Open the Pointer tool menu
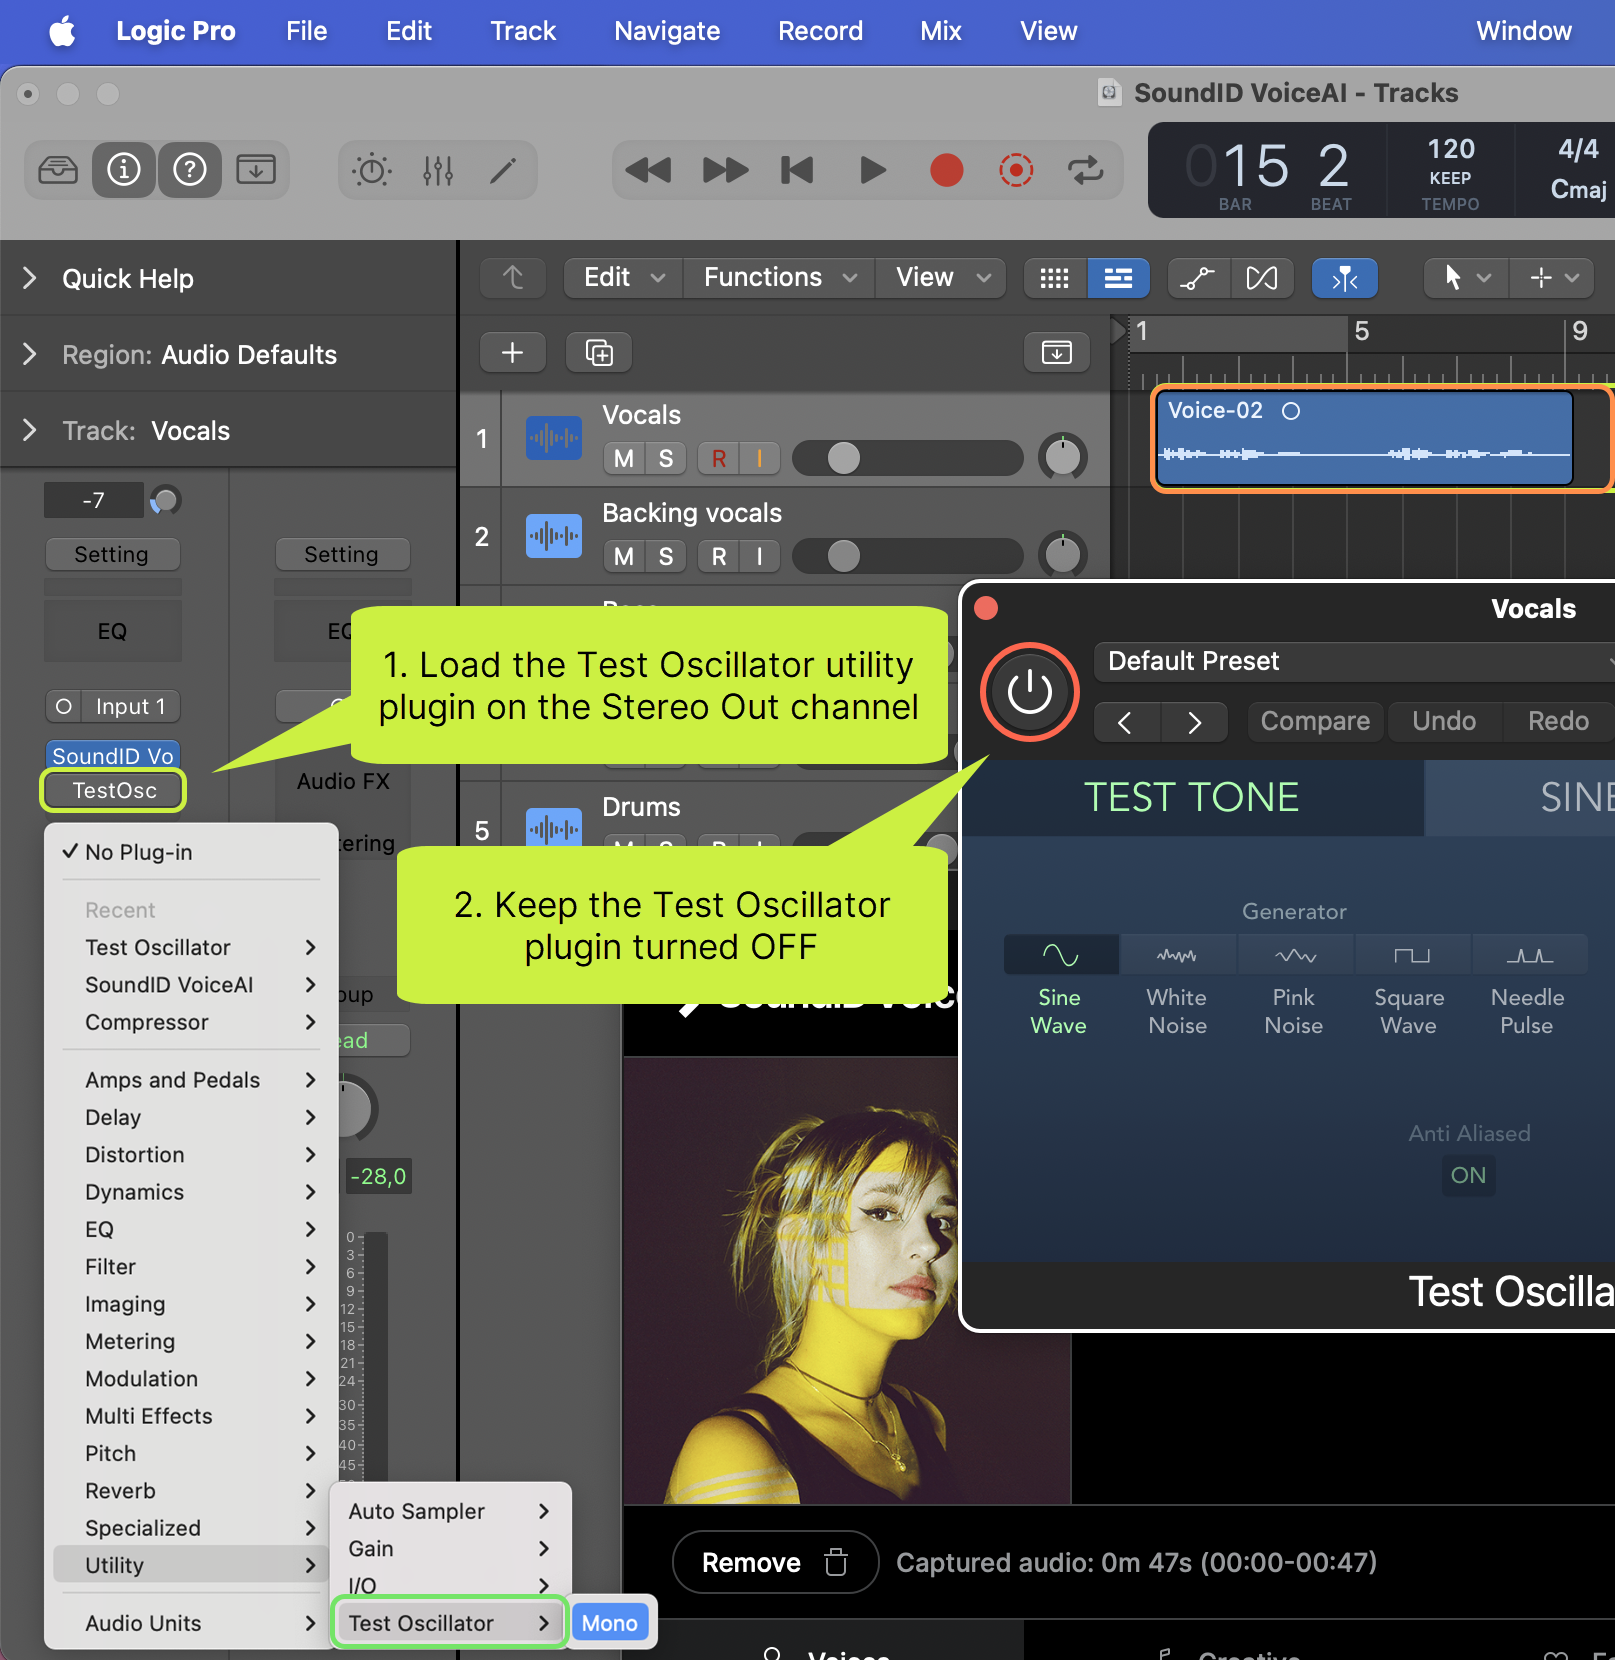Viewport: 1615px width, 1660px height. pos(1466,278)
